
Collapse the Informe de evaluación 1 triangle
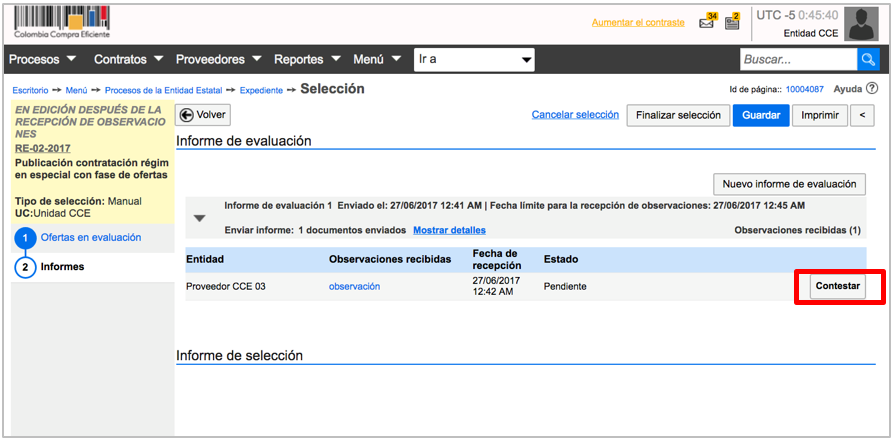coord(200,218)
